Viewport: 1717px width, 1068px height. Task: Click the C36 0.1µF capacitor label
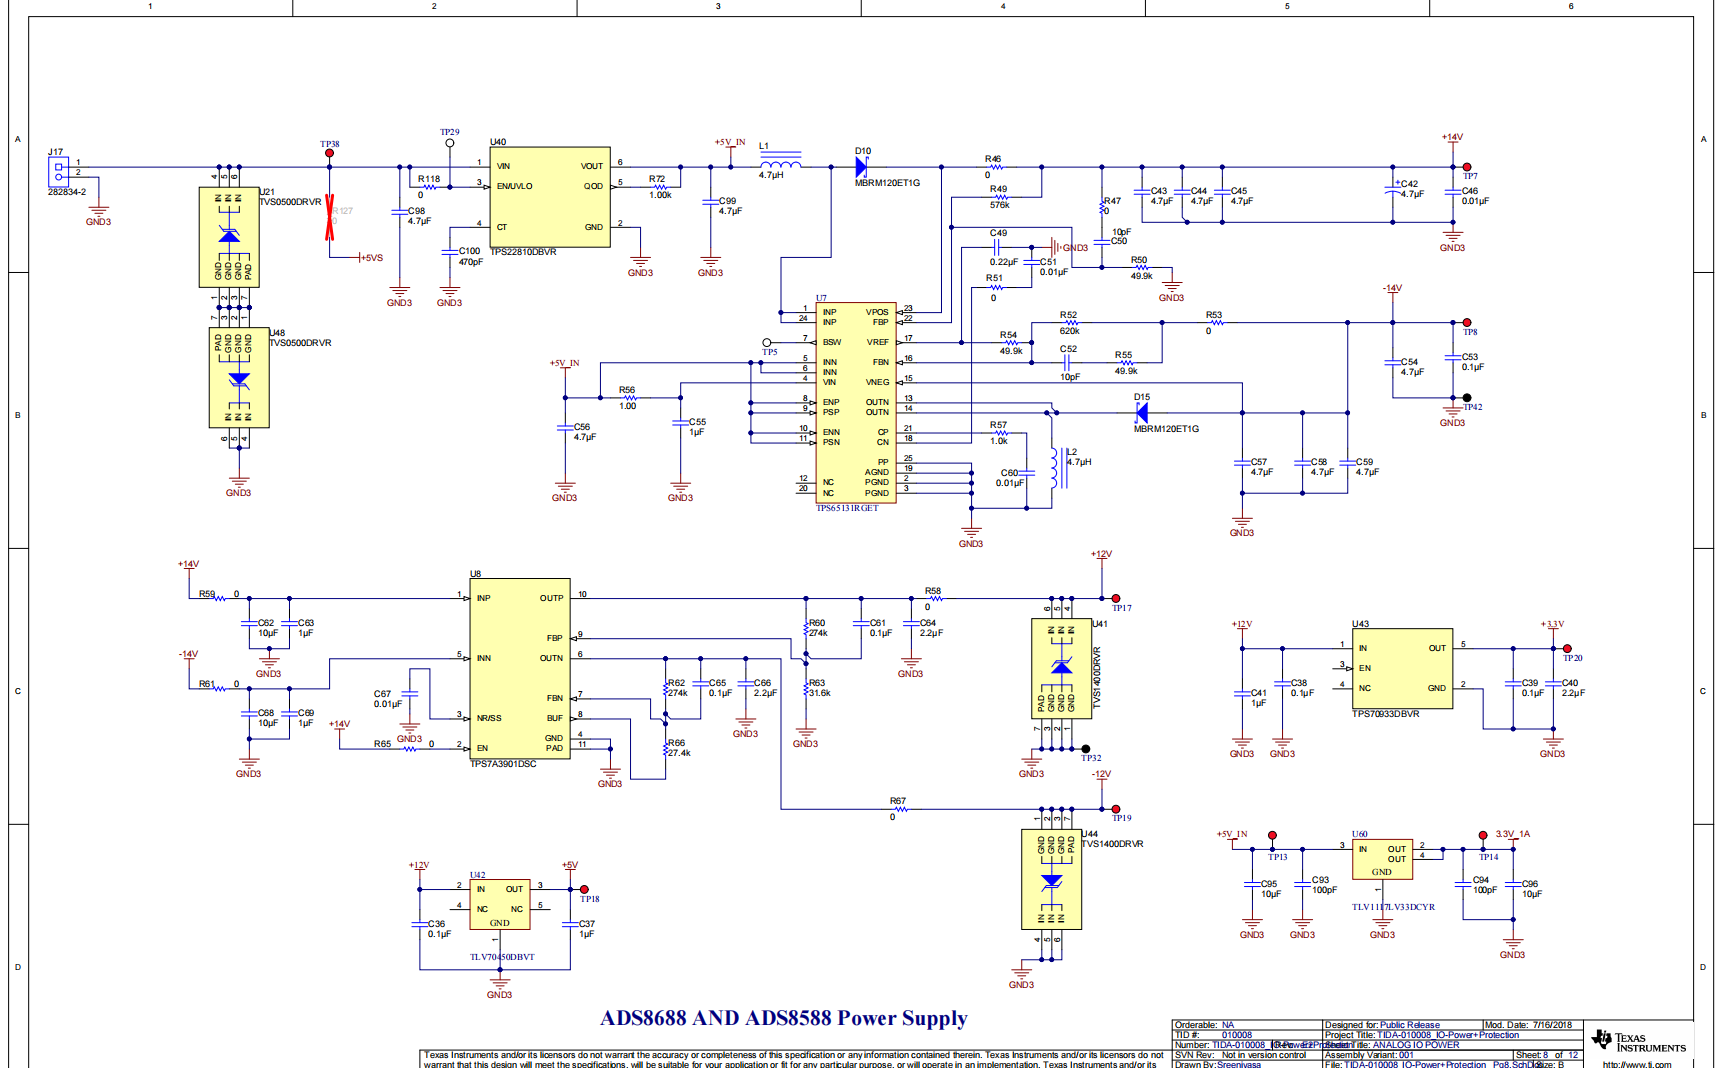(440, 929)
